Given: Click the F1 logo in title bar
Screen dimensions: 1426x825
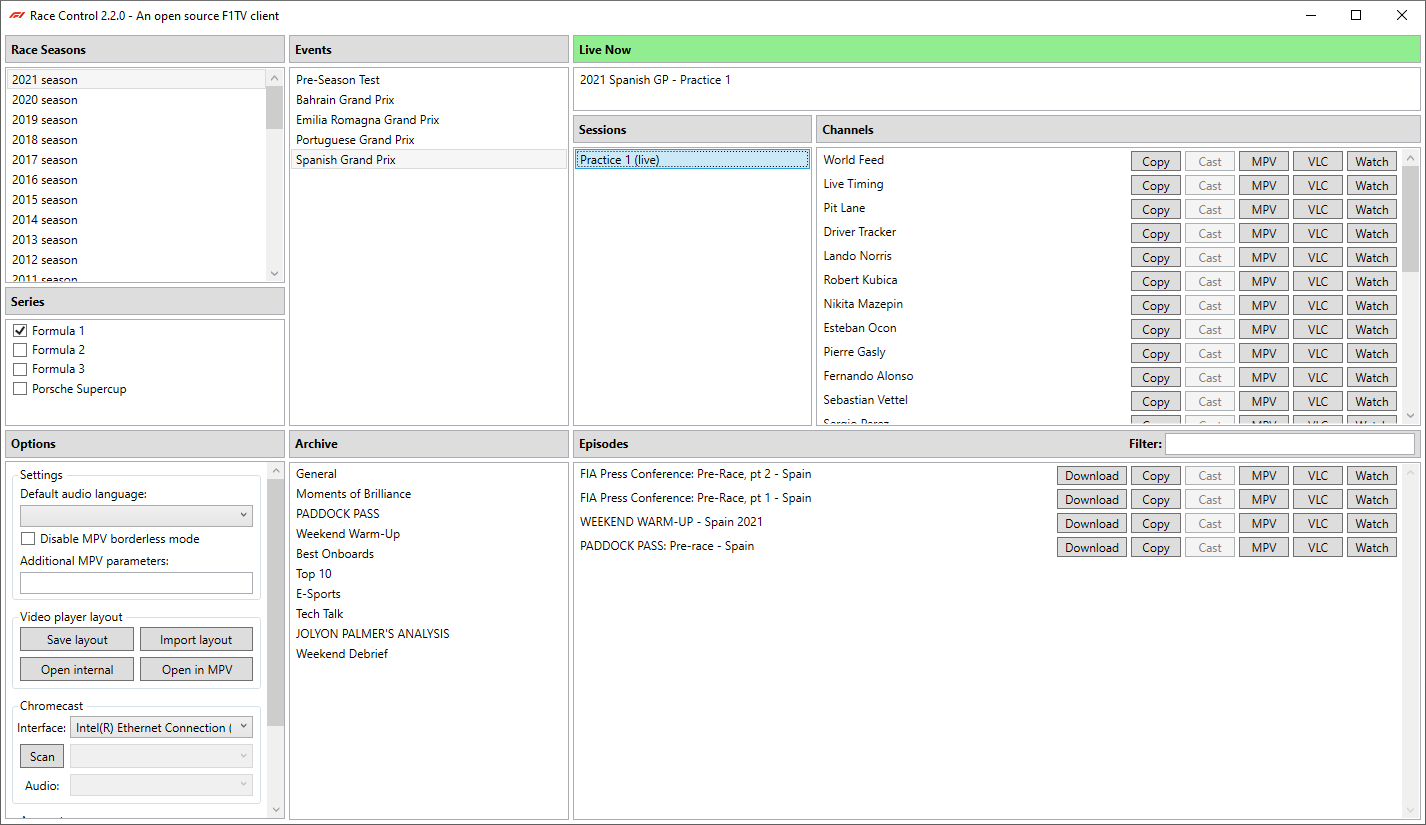Looking at the screenshot, I should (15, 15).
